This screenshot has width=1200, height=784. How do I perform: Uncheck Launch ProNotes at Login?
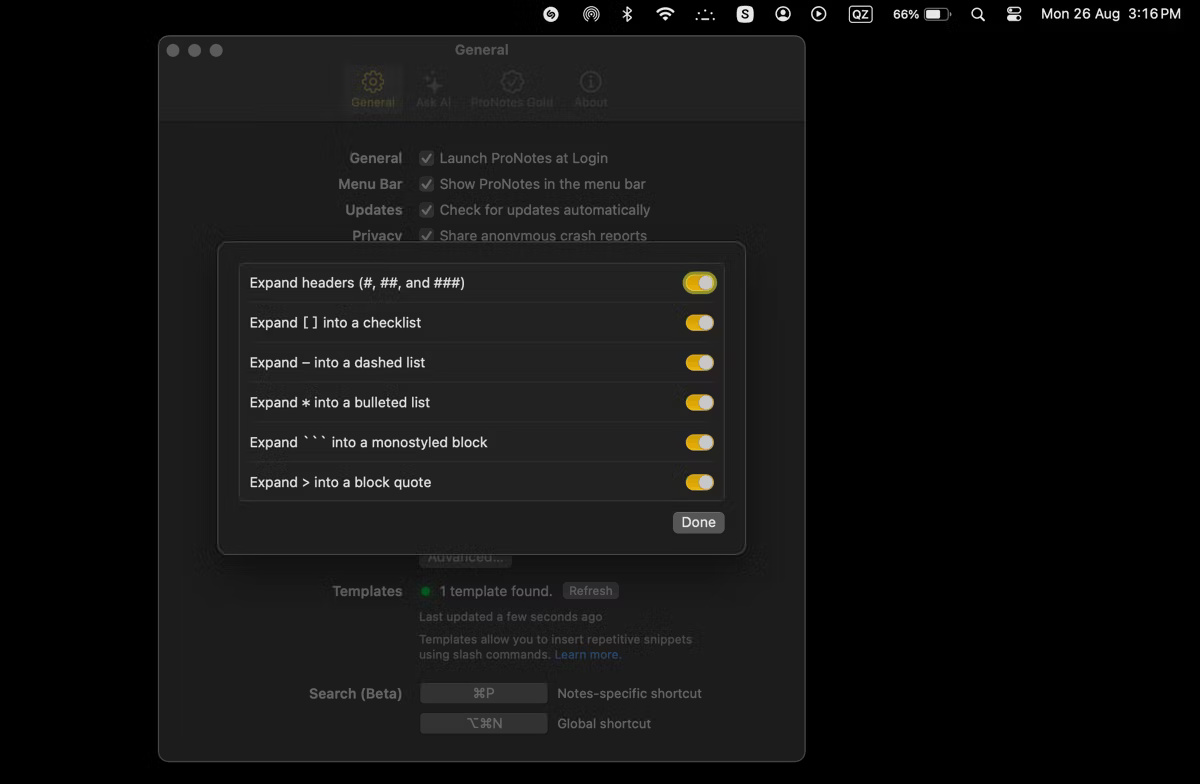[x=426, y=158]
